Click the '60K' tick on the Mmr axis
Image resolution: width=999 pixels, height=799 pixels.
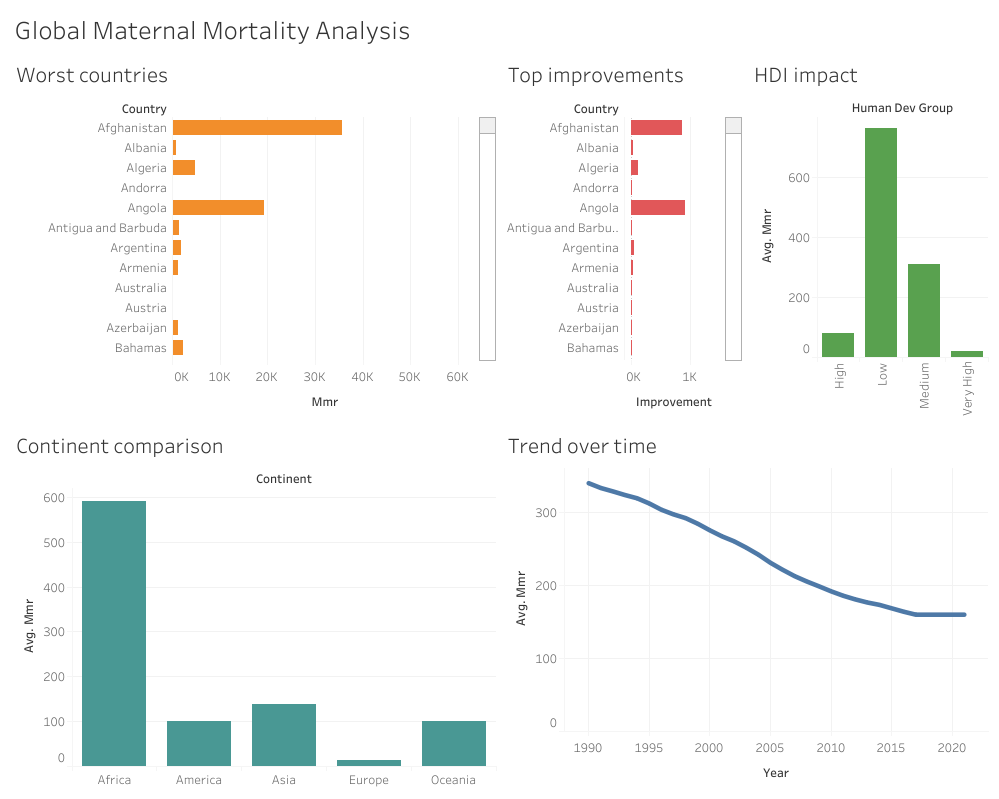(457, 377)
